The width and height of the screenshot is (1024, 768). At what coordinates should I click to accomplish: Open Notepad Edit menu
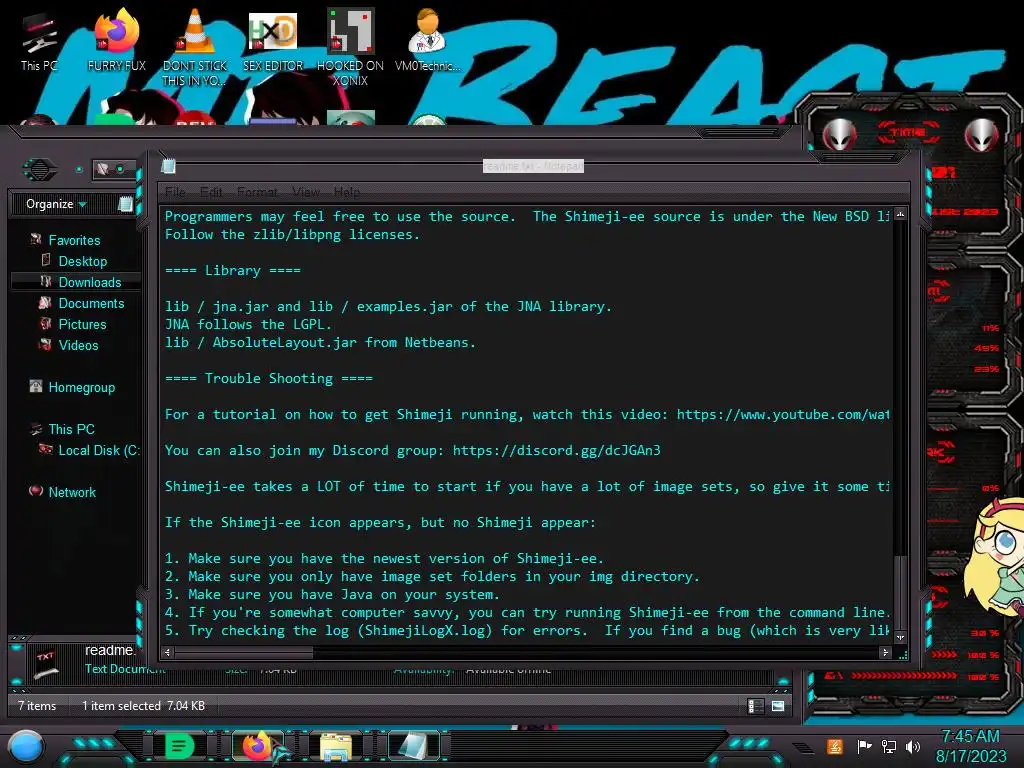211,192
